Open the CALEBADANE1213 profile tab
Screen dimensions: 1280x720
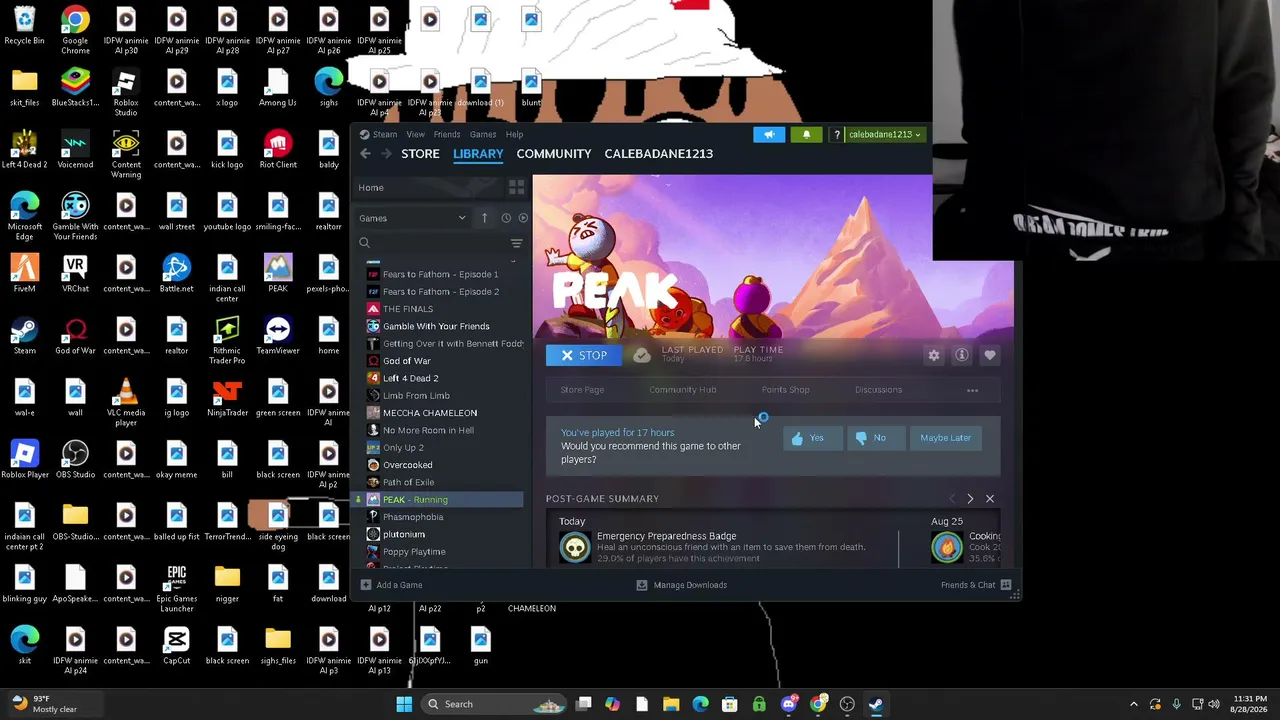(x=659, y=154)
